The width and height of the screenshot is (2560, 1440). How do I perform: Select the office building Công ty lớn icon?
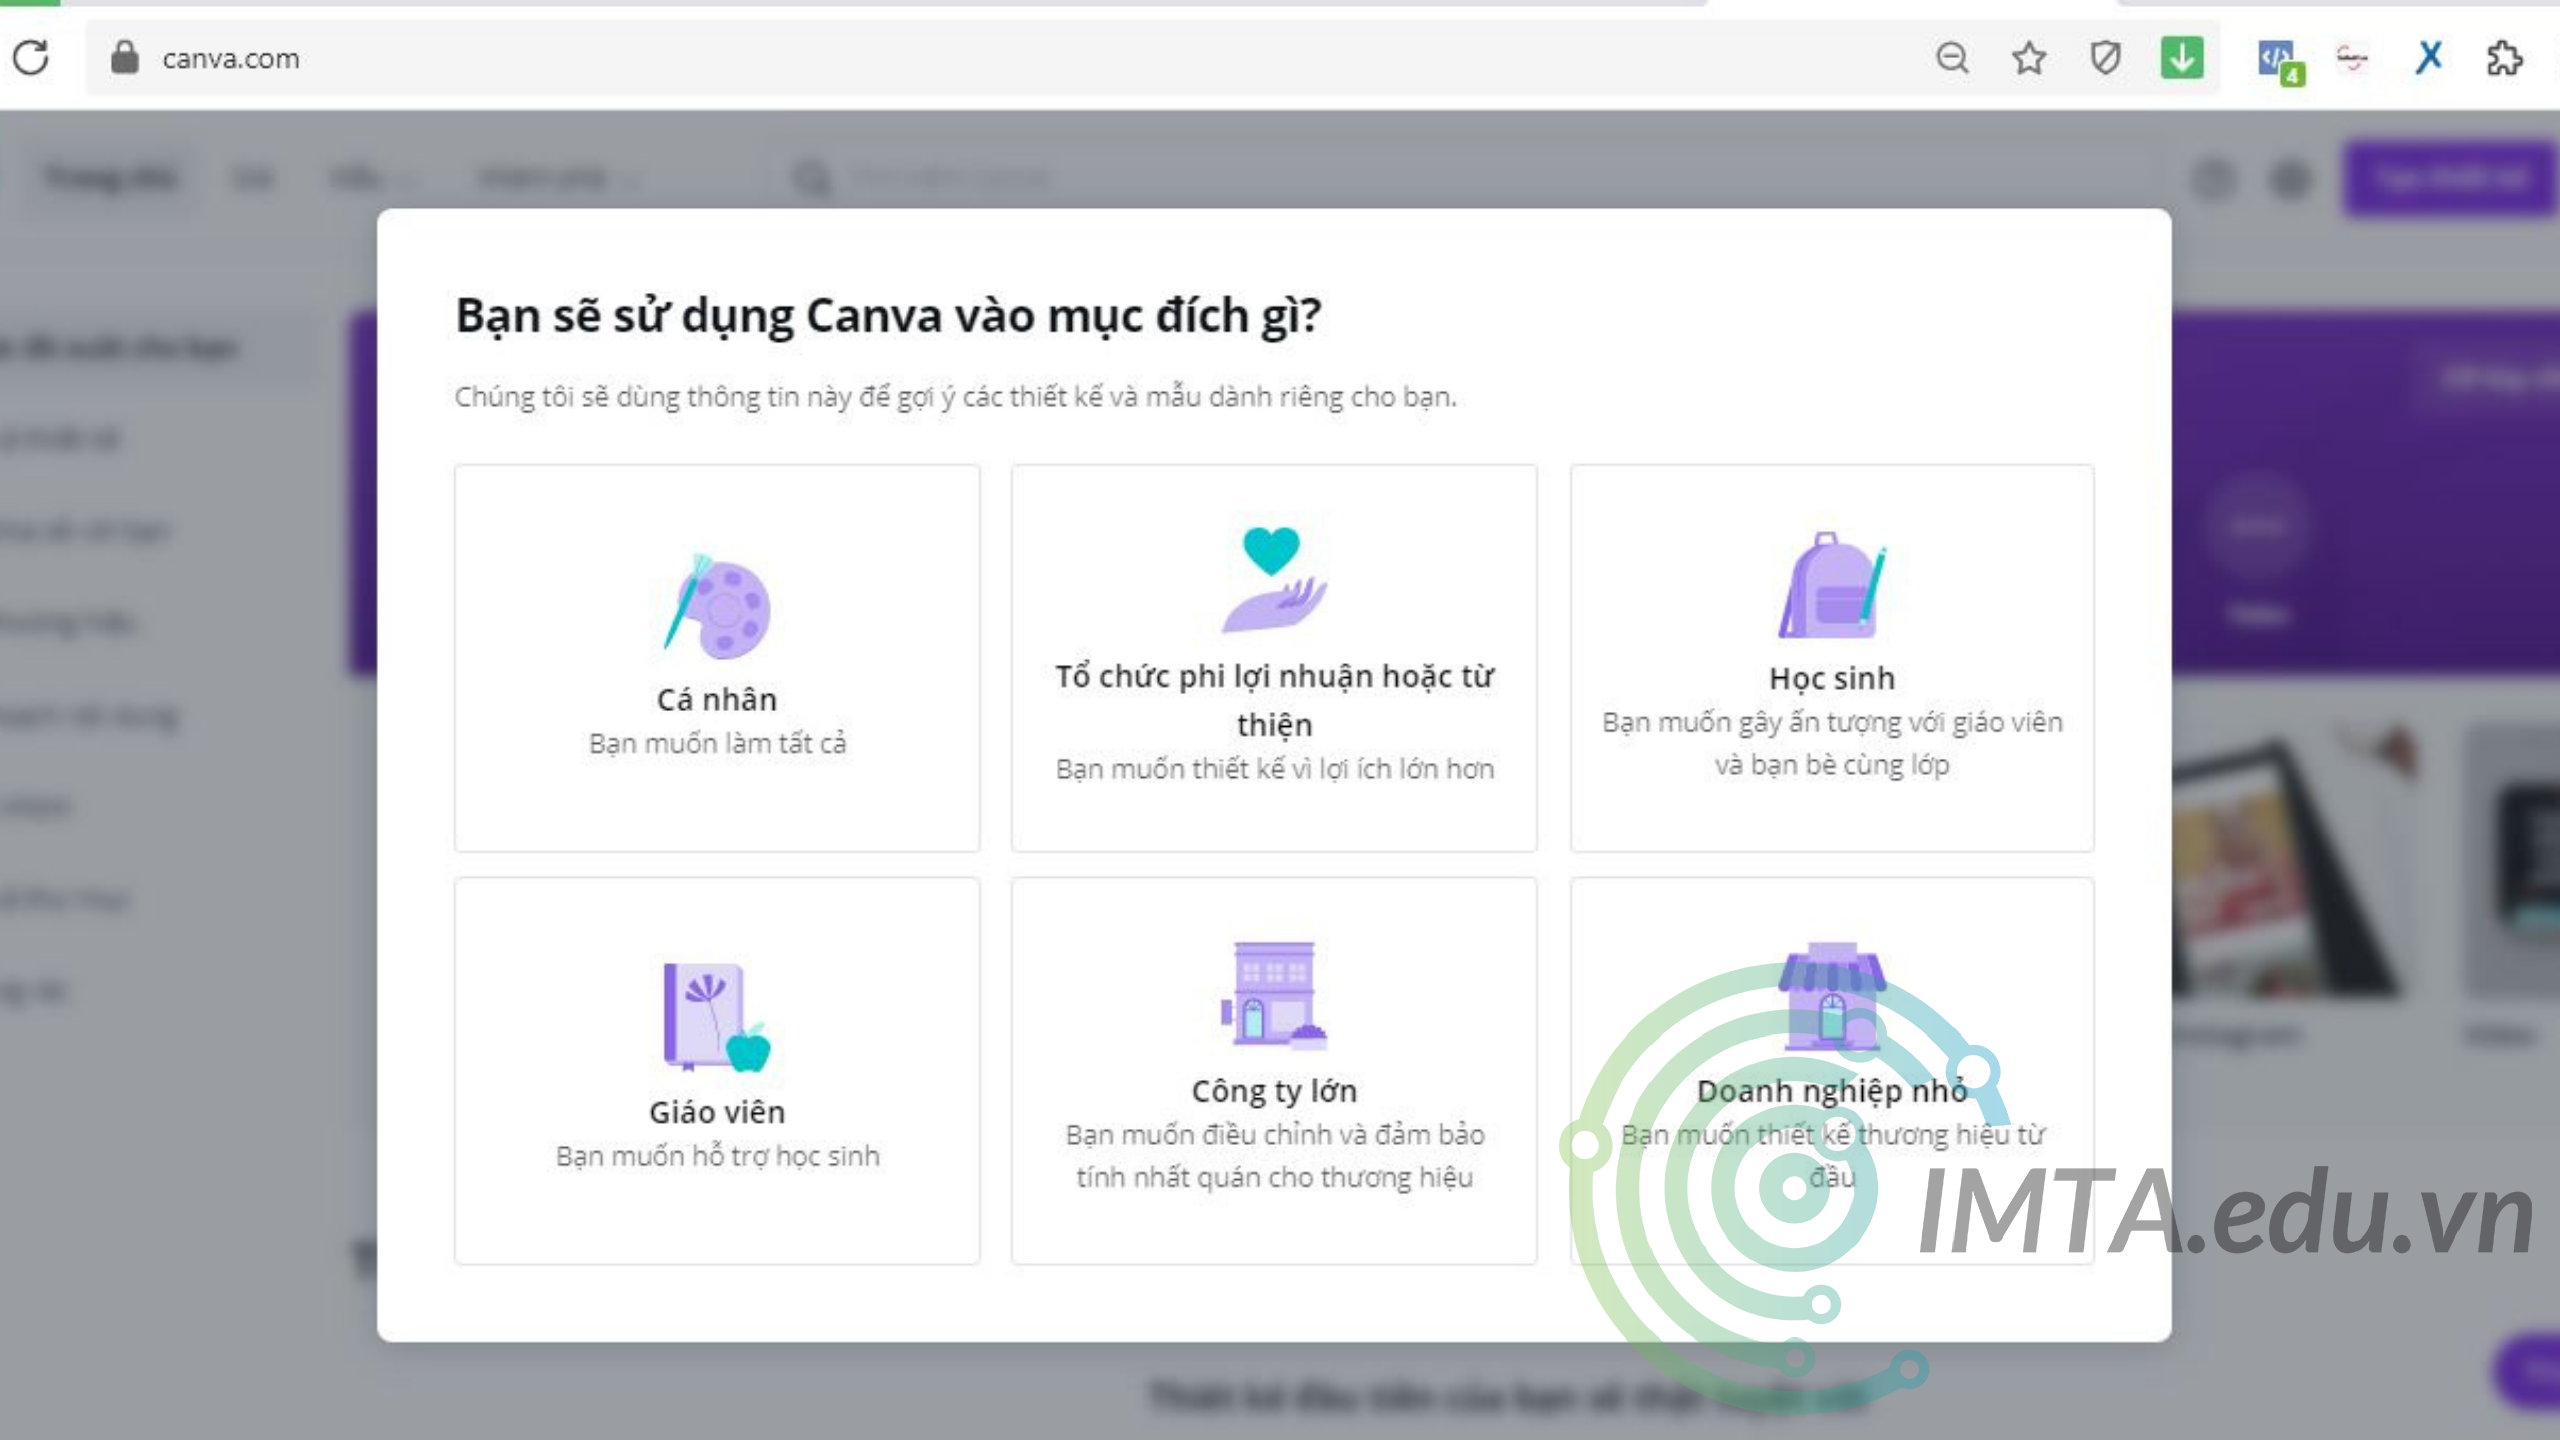[x=1274, y=994]
